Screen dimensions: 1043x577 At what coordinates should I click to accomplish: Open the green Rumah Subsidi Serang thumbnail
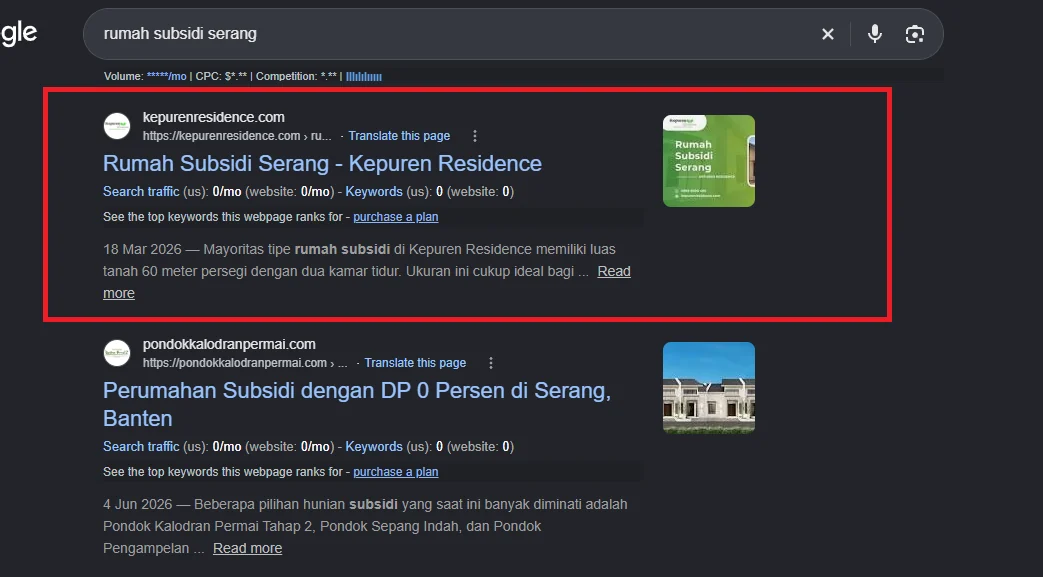(709, 161)
